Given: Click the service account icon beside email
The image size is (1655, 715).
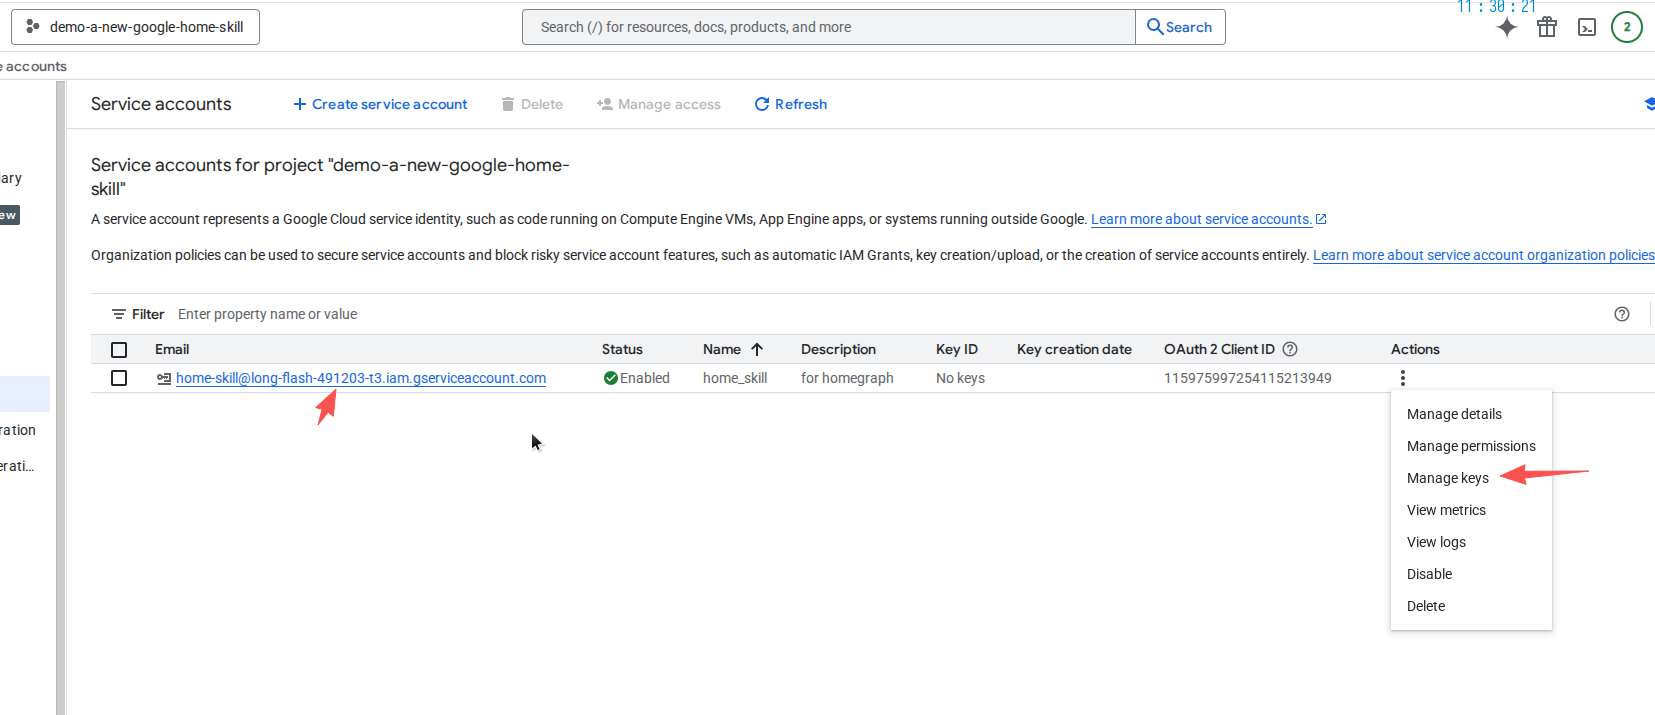Looking at the screenshot, I should (x=164, y=379).
